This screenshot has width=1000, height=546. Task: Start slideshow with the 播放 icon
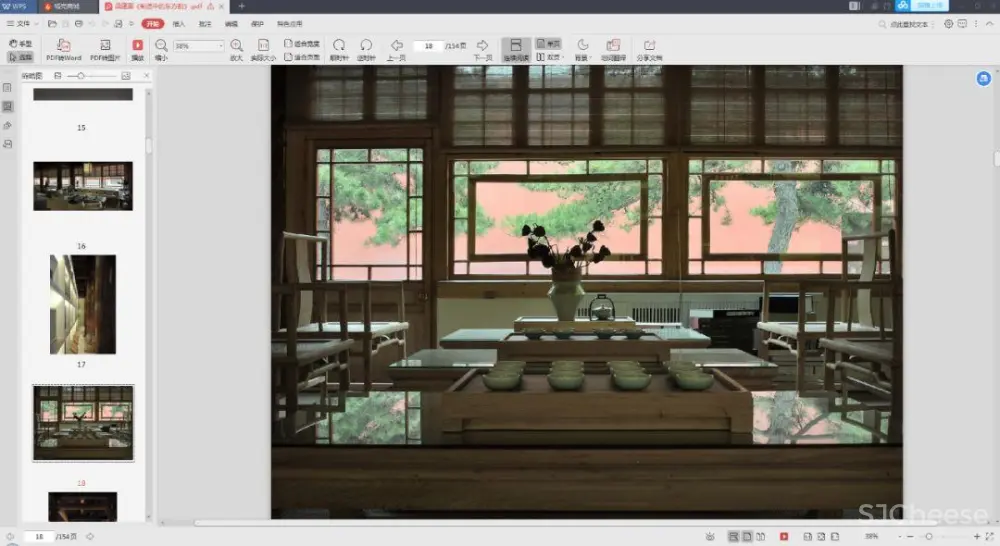coord(137,46)
